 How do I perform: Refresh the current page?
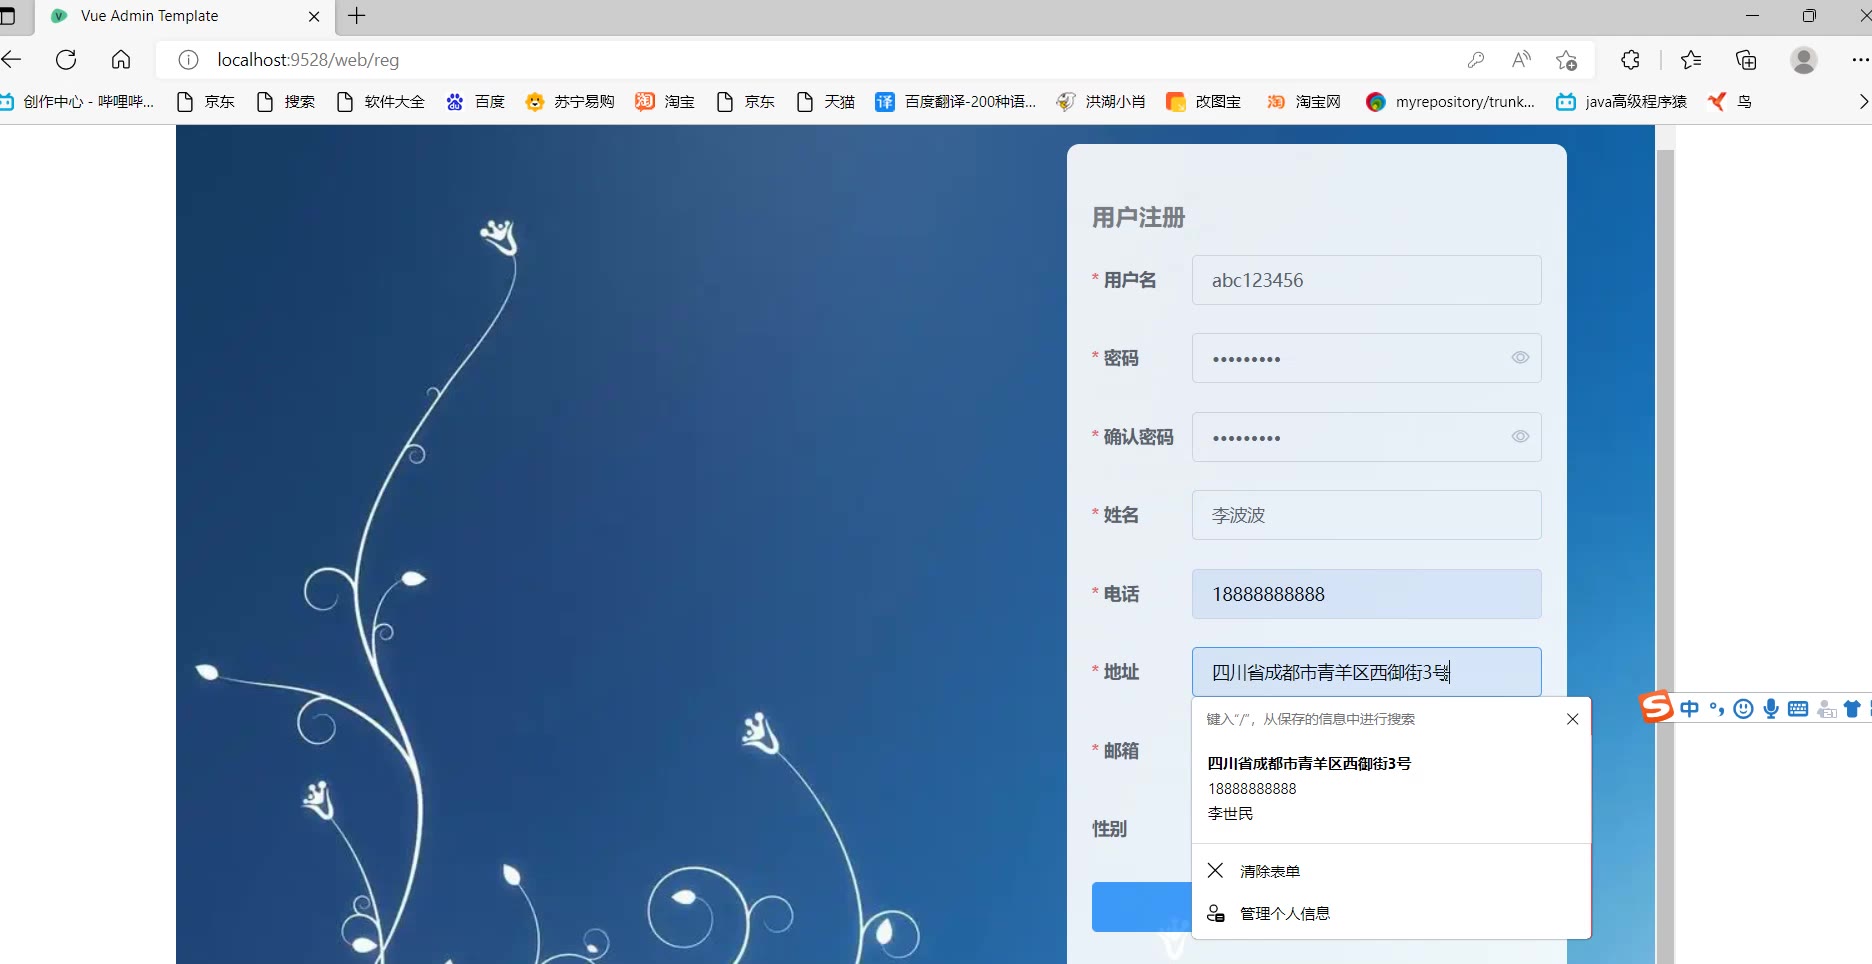[x=66, y=60]
